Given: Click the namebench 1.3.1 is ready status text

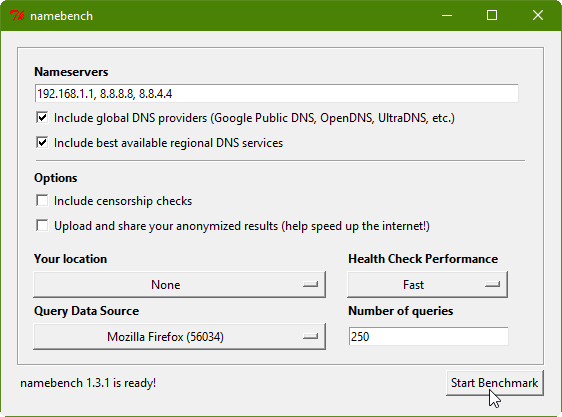Looking at the screenshot, I should (88, 383).
